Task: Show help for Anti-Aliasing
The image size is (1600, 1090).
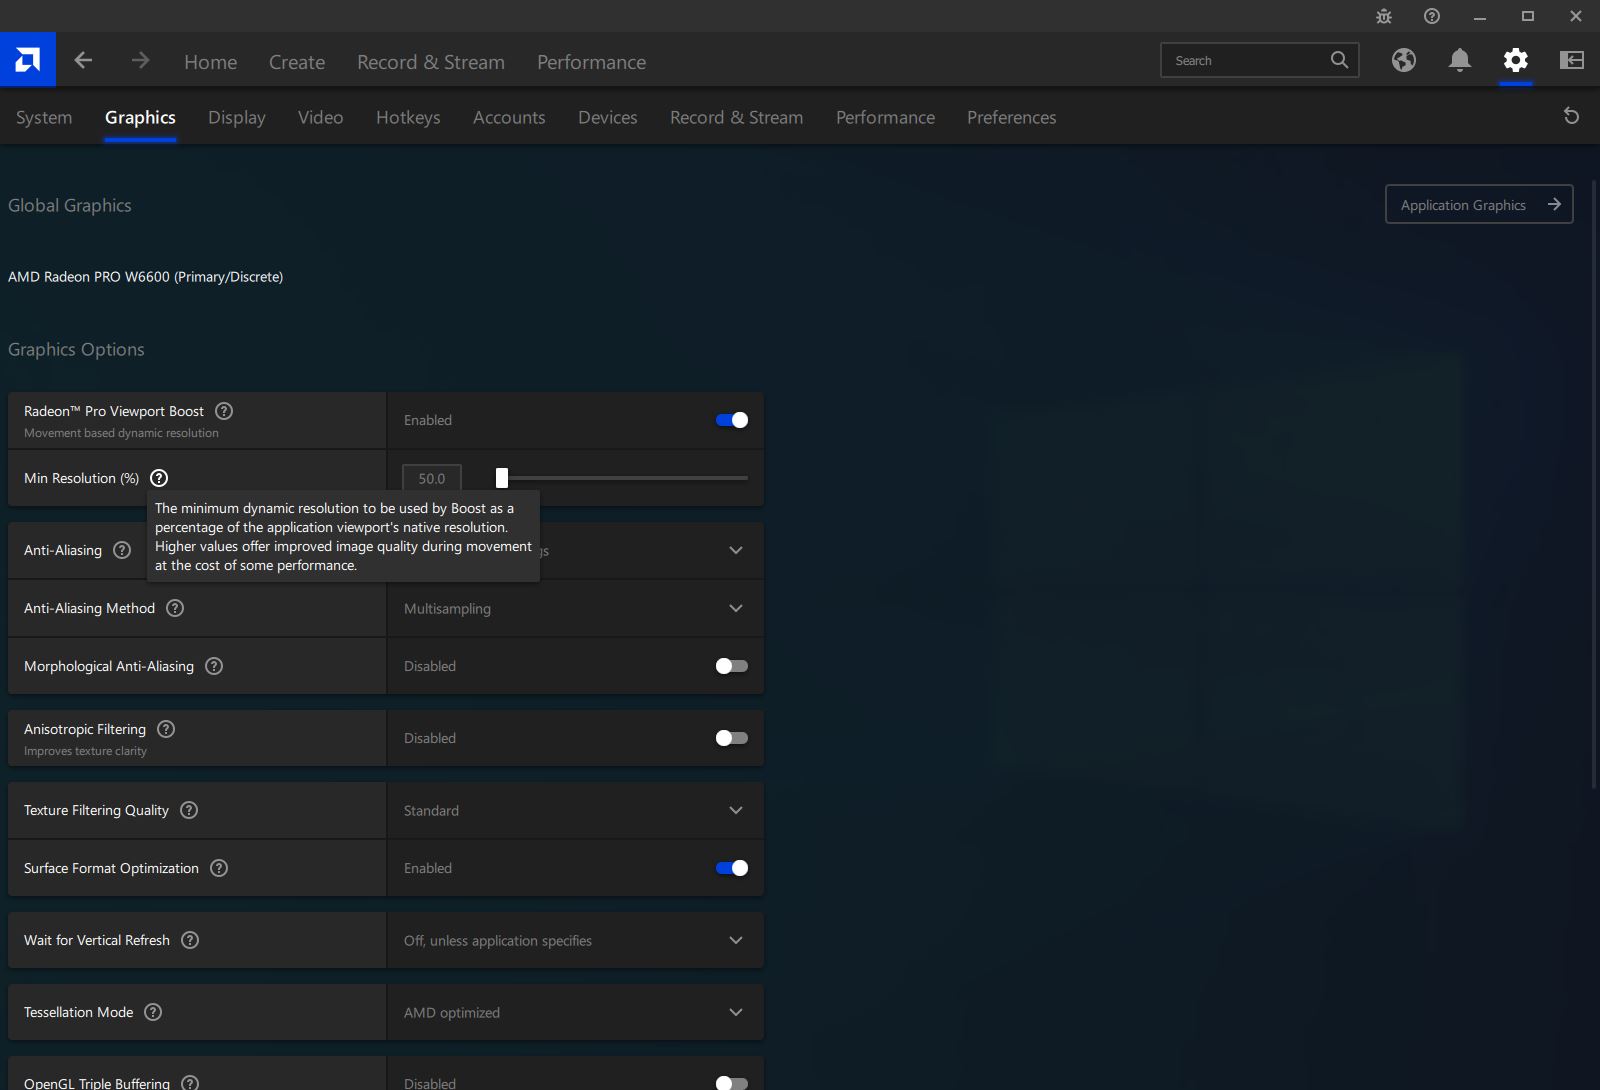Action: [x=122, y=550]
